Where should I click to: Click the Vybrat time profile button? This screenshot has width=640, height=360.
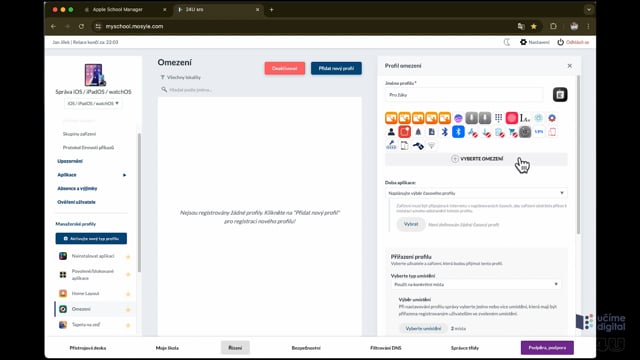click(x=411, y=224)
